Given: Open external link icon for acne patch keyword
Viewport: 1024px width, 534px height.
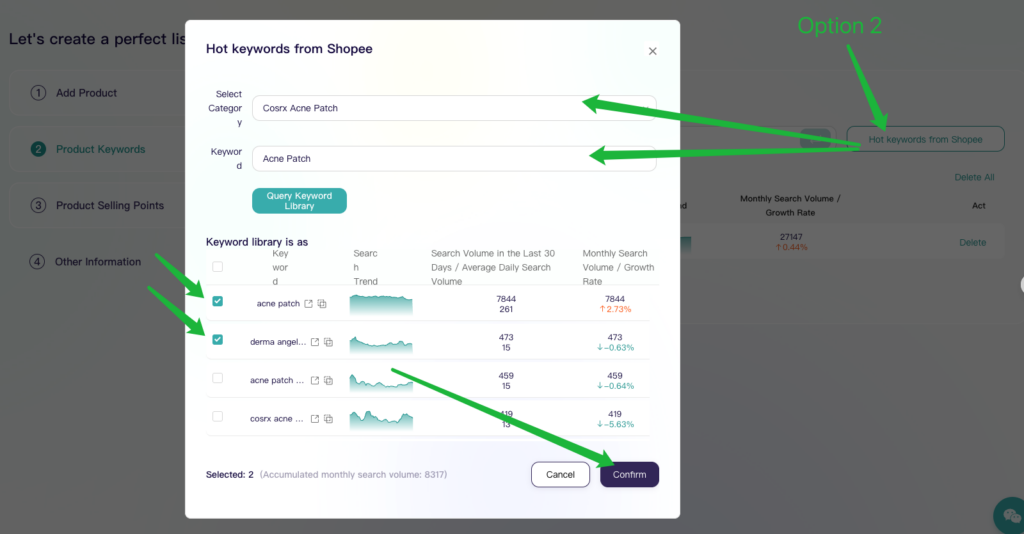Looking at the screenshot, I should [309, 304].
